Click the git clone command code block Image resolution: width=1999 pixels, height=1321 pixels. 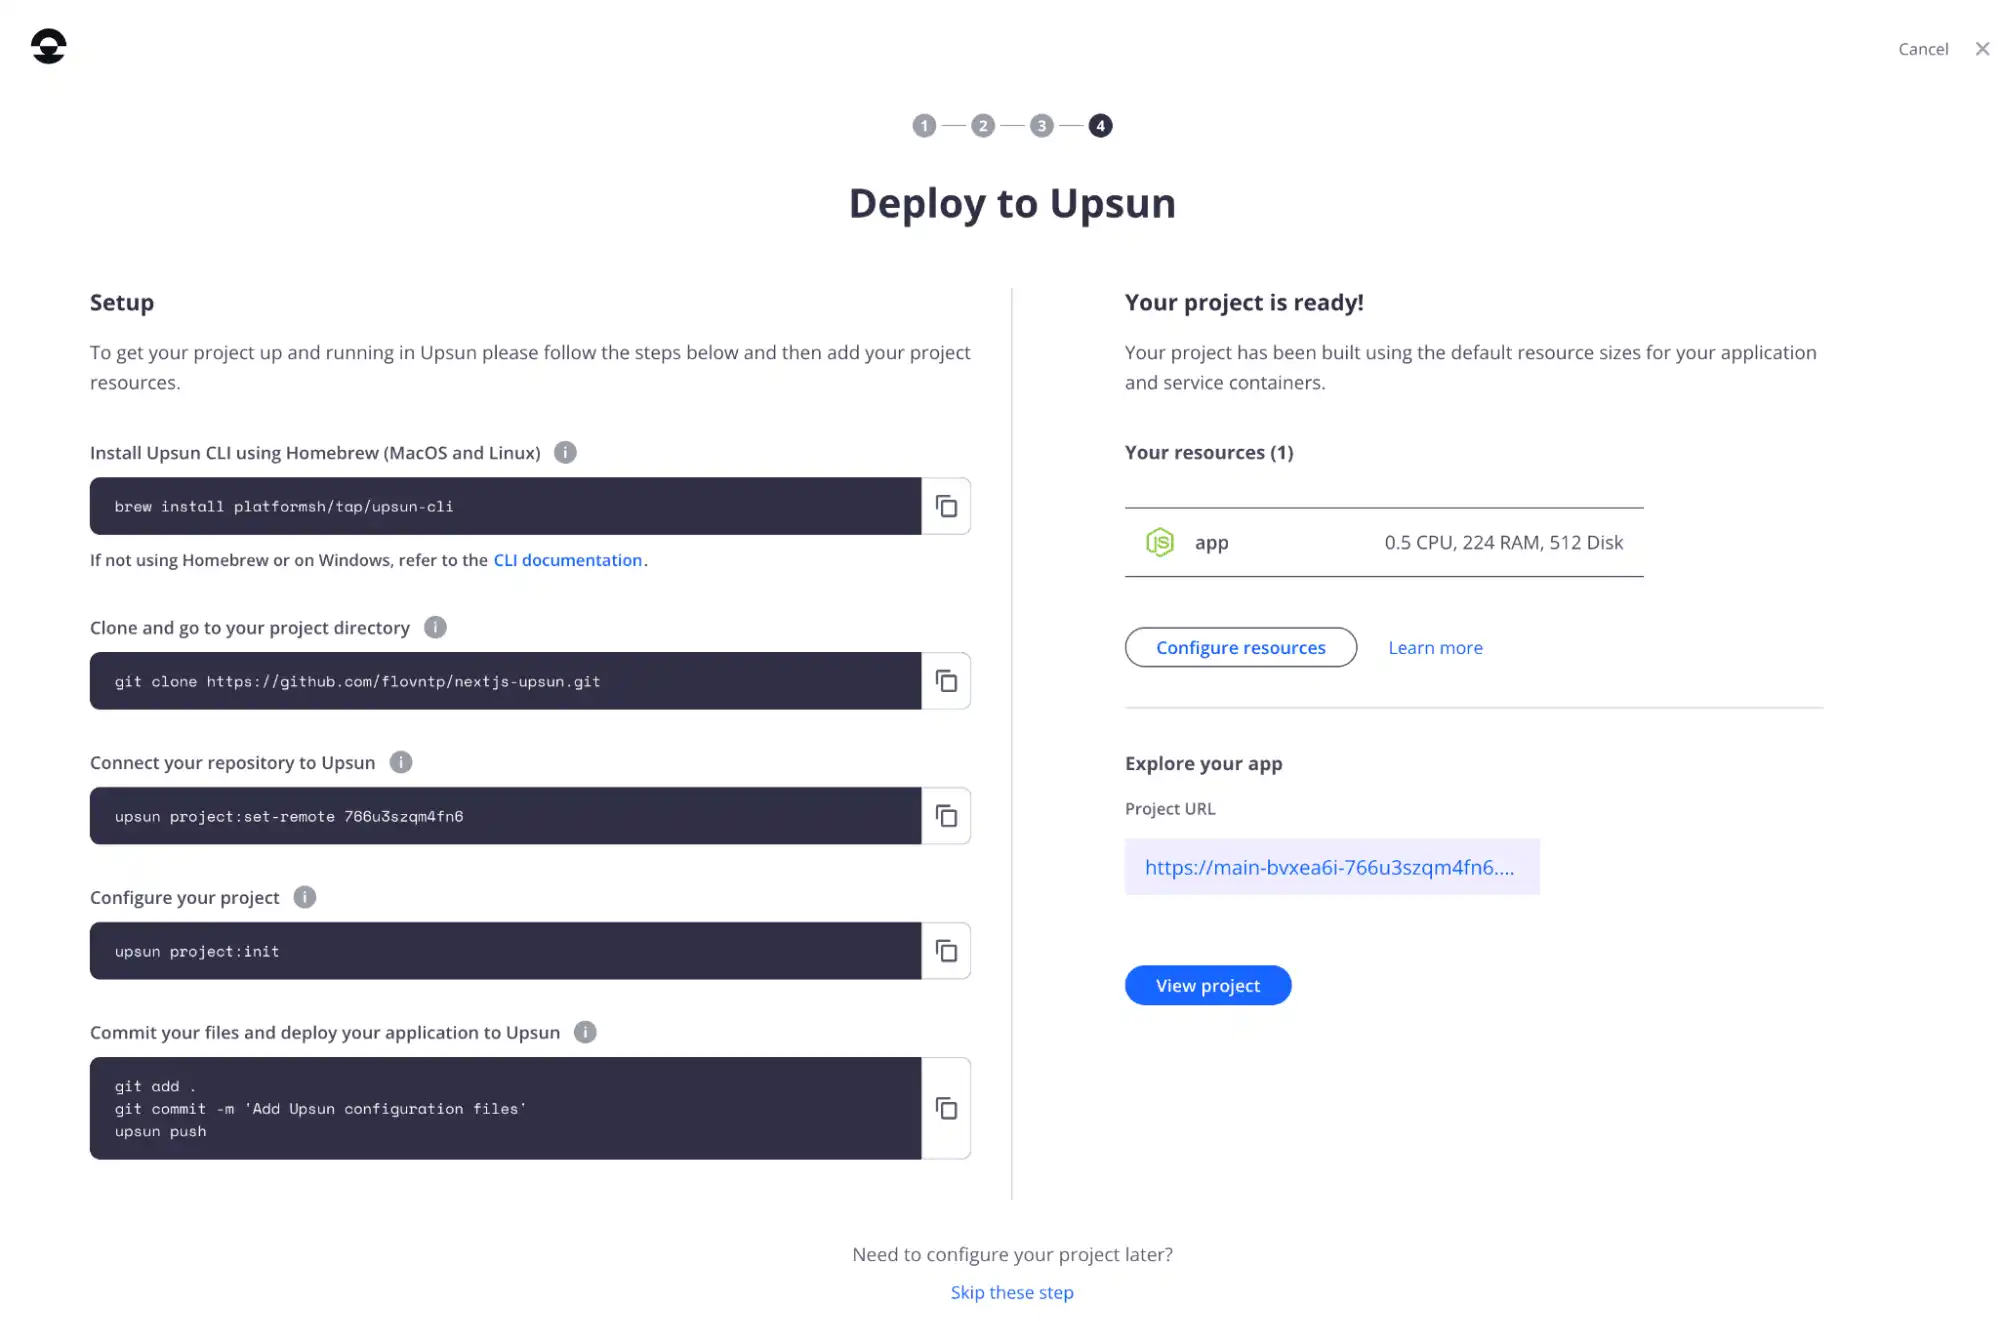click(505, 681)
